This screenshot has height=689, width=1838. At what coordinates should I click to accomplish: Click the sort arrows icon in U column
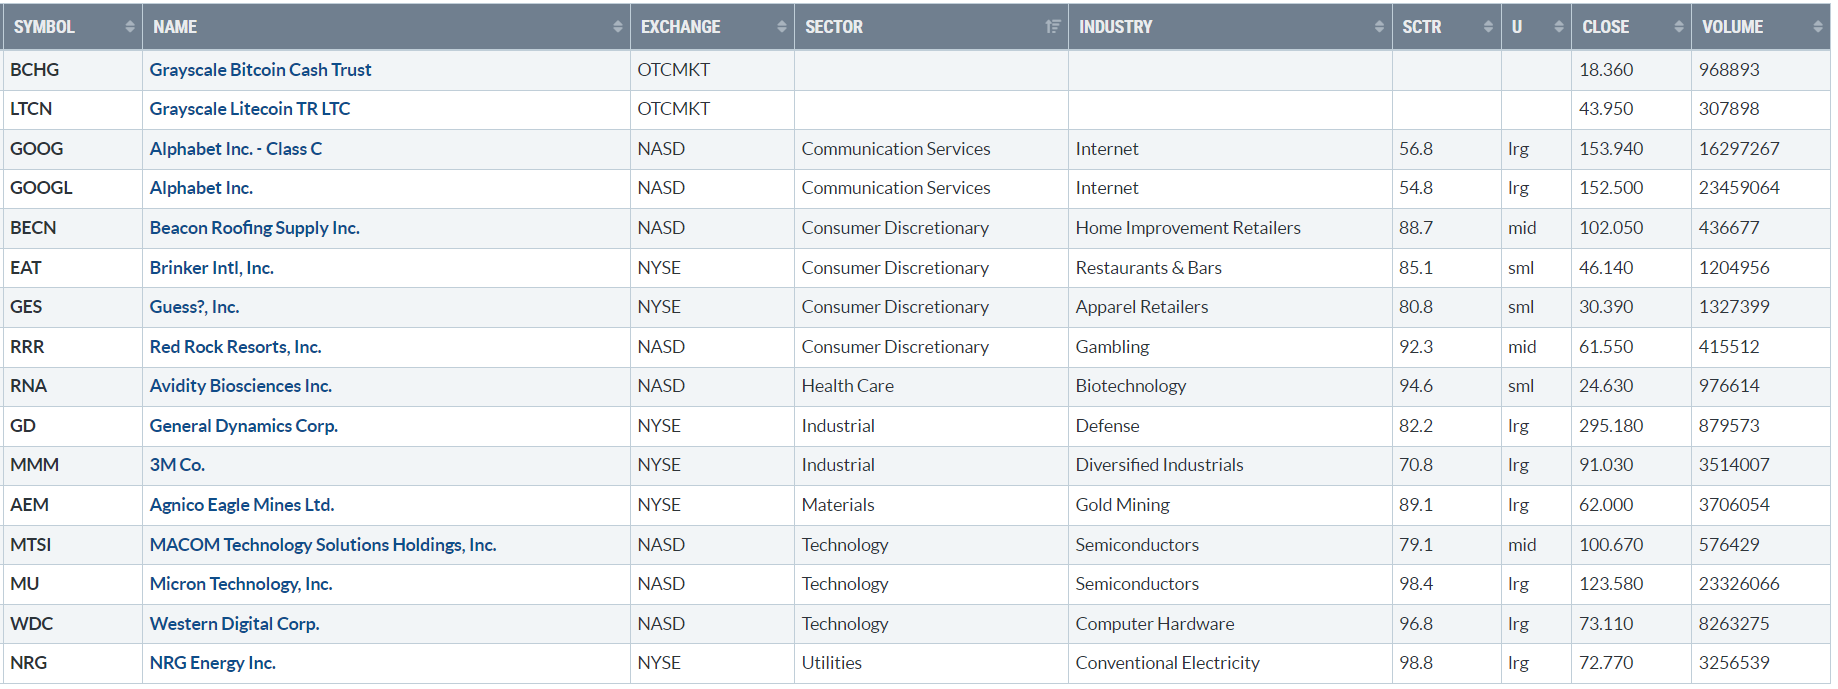pyautogui.click(x=1559, y=27)
